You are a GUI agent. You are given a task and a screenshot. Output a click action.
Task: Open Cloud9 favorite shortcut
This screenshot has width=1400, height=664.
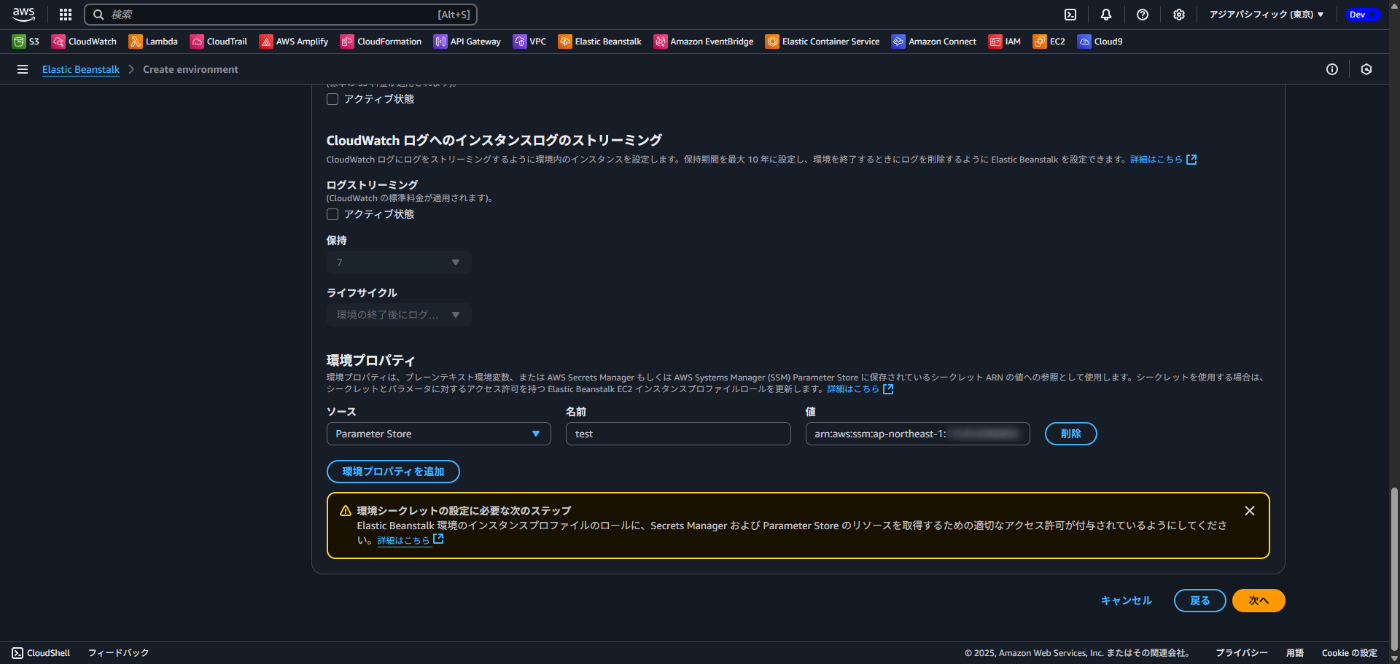point(1100,42)
